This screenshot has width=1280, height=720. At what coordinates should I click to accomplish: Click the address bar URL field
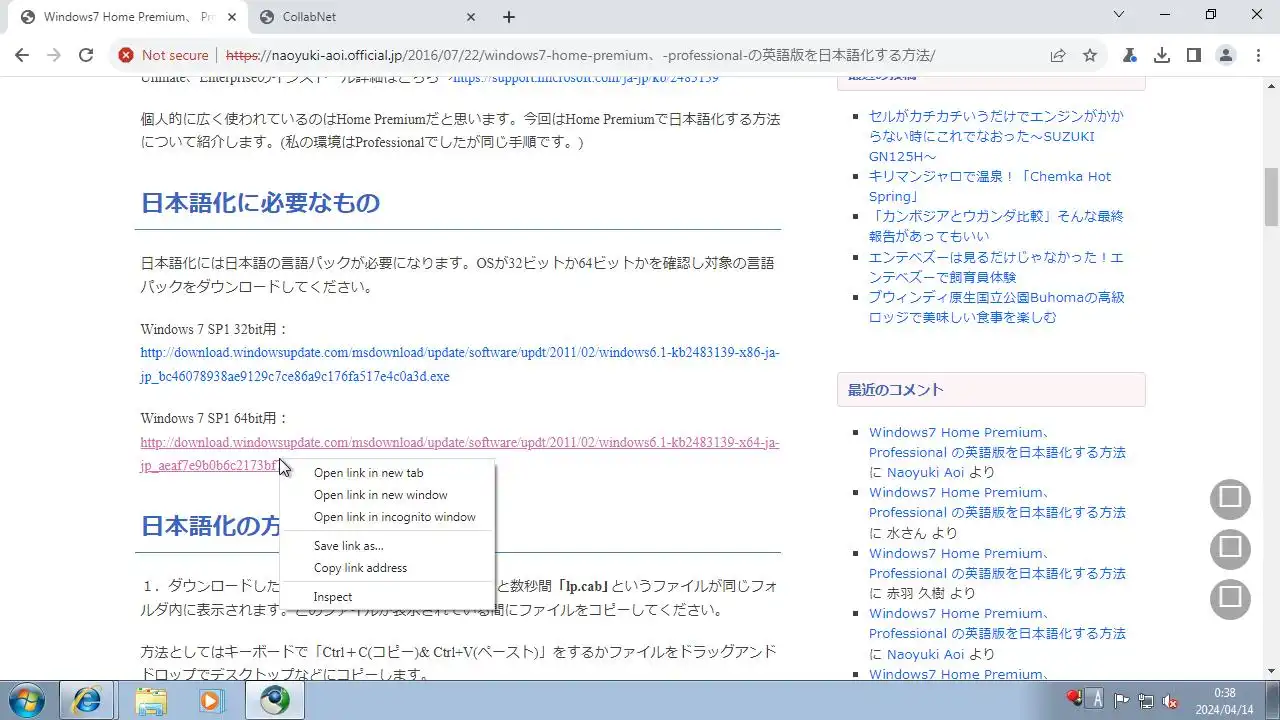pyautogui.click(x=580, y=56)
